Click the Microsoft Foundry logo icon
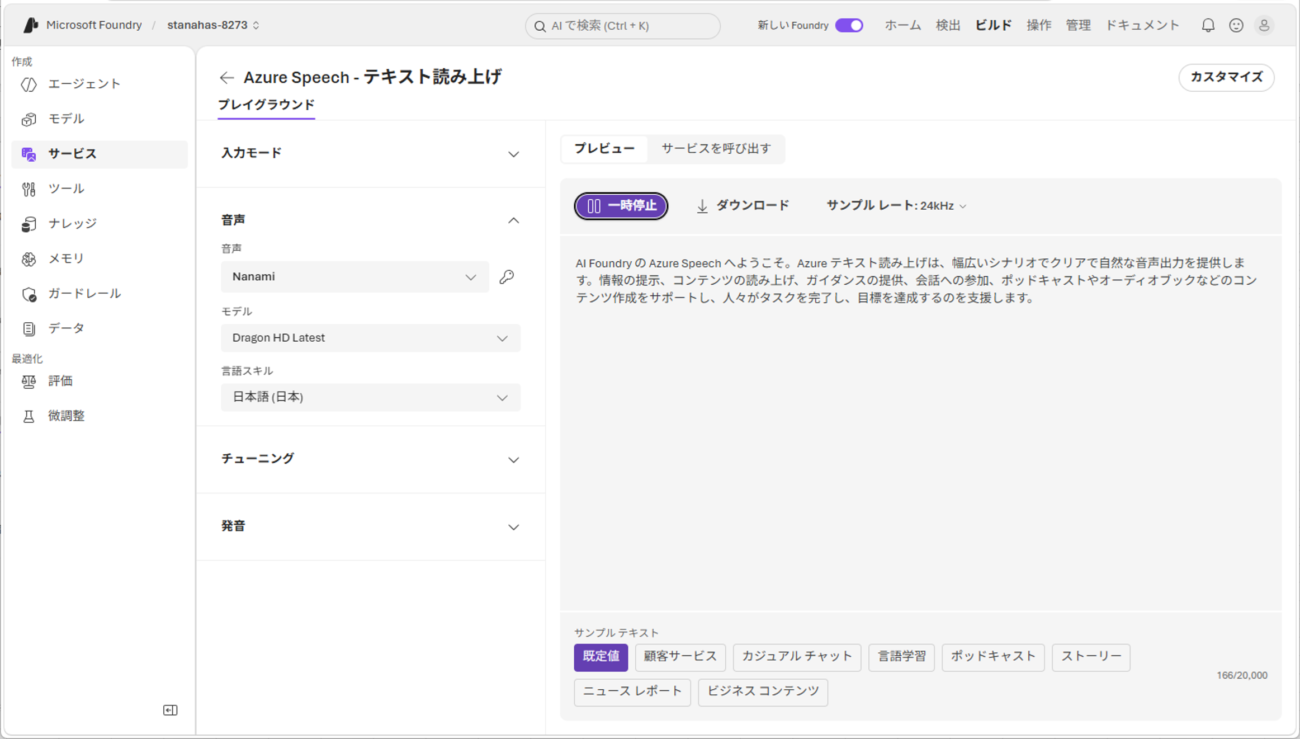This screenshot has height=739, width=1300. pos(31,25)
